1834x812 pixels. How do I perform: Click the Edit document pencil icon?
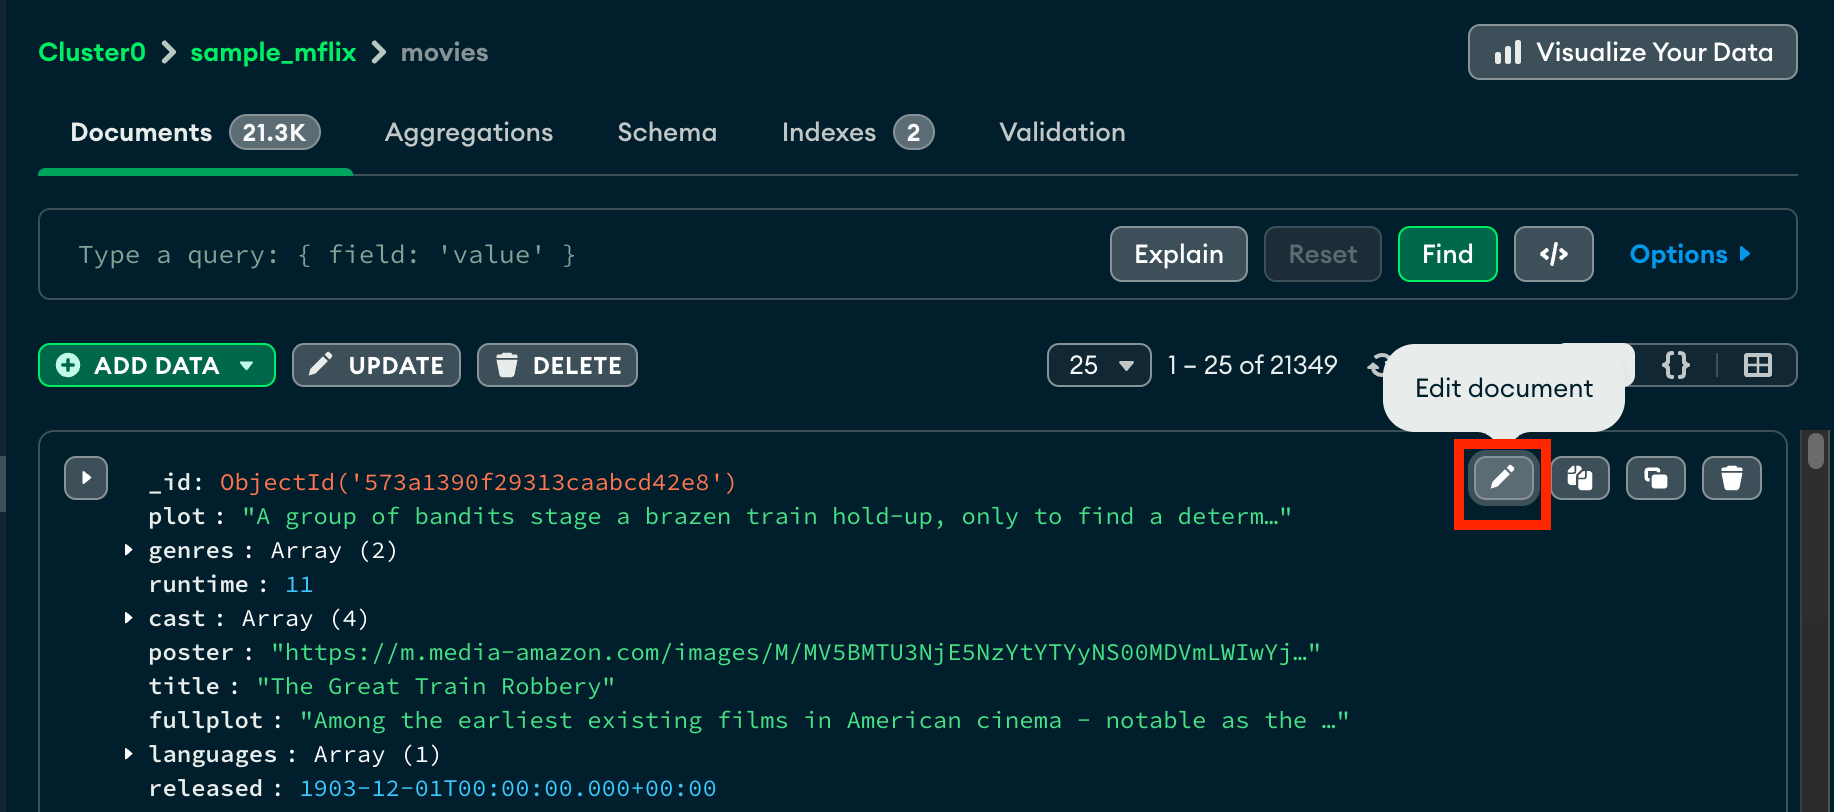[1502, 478]
